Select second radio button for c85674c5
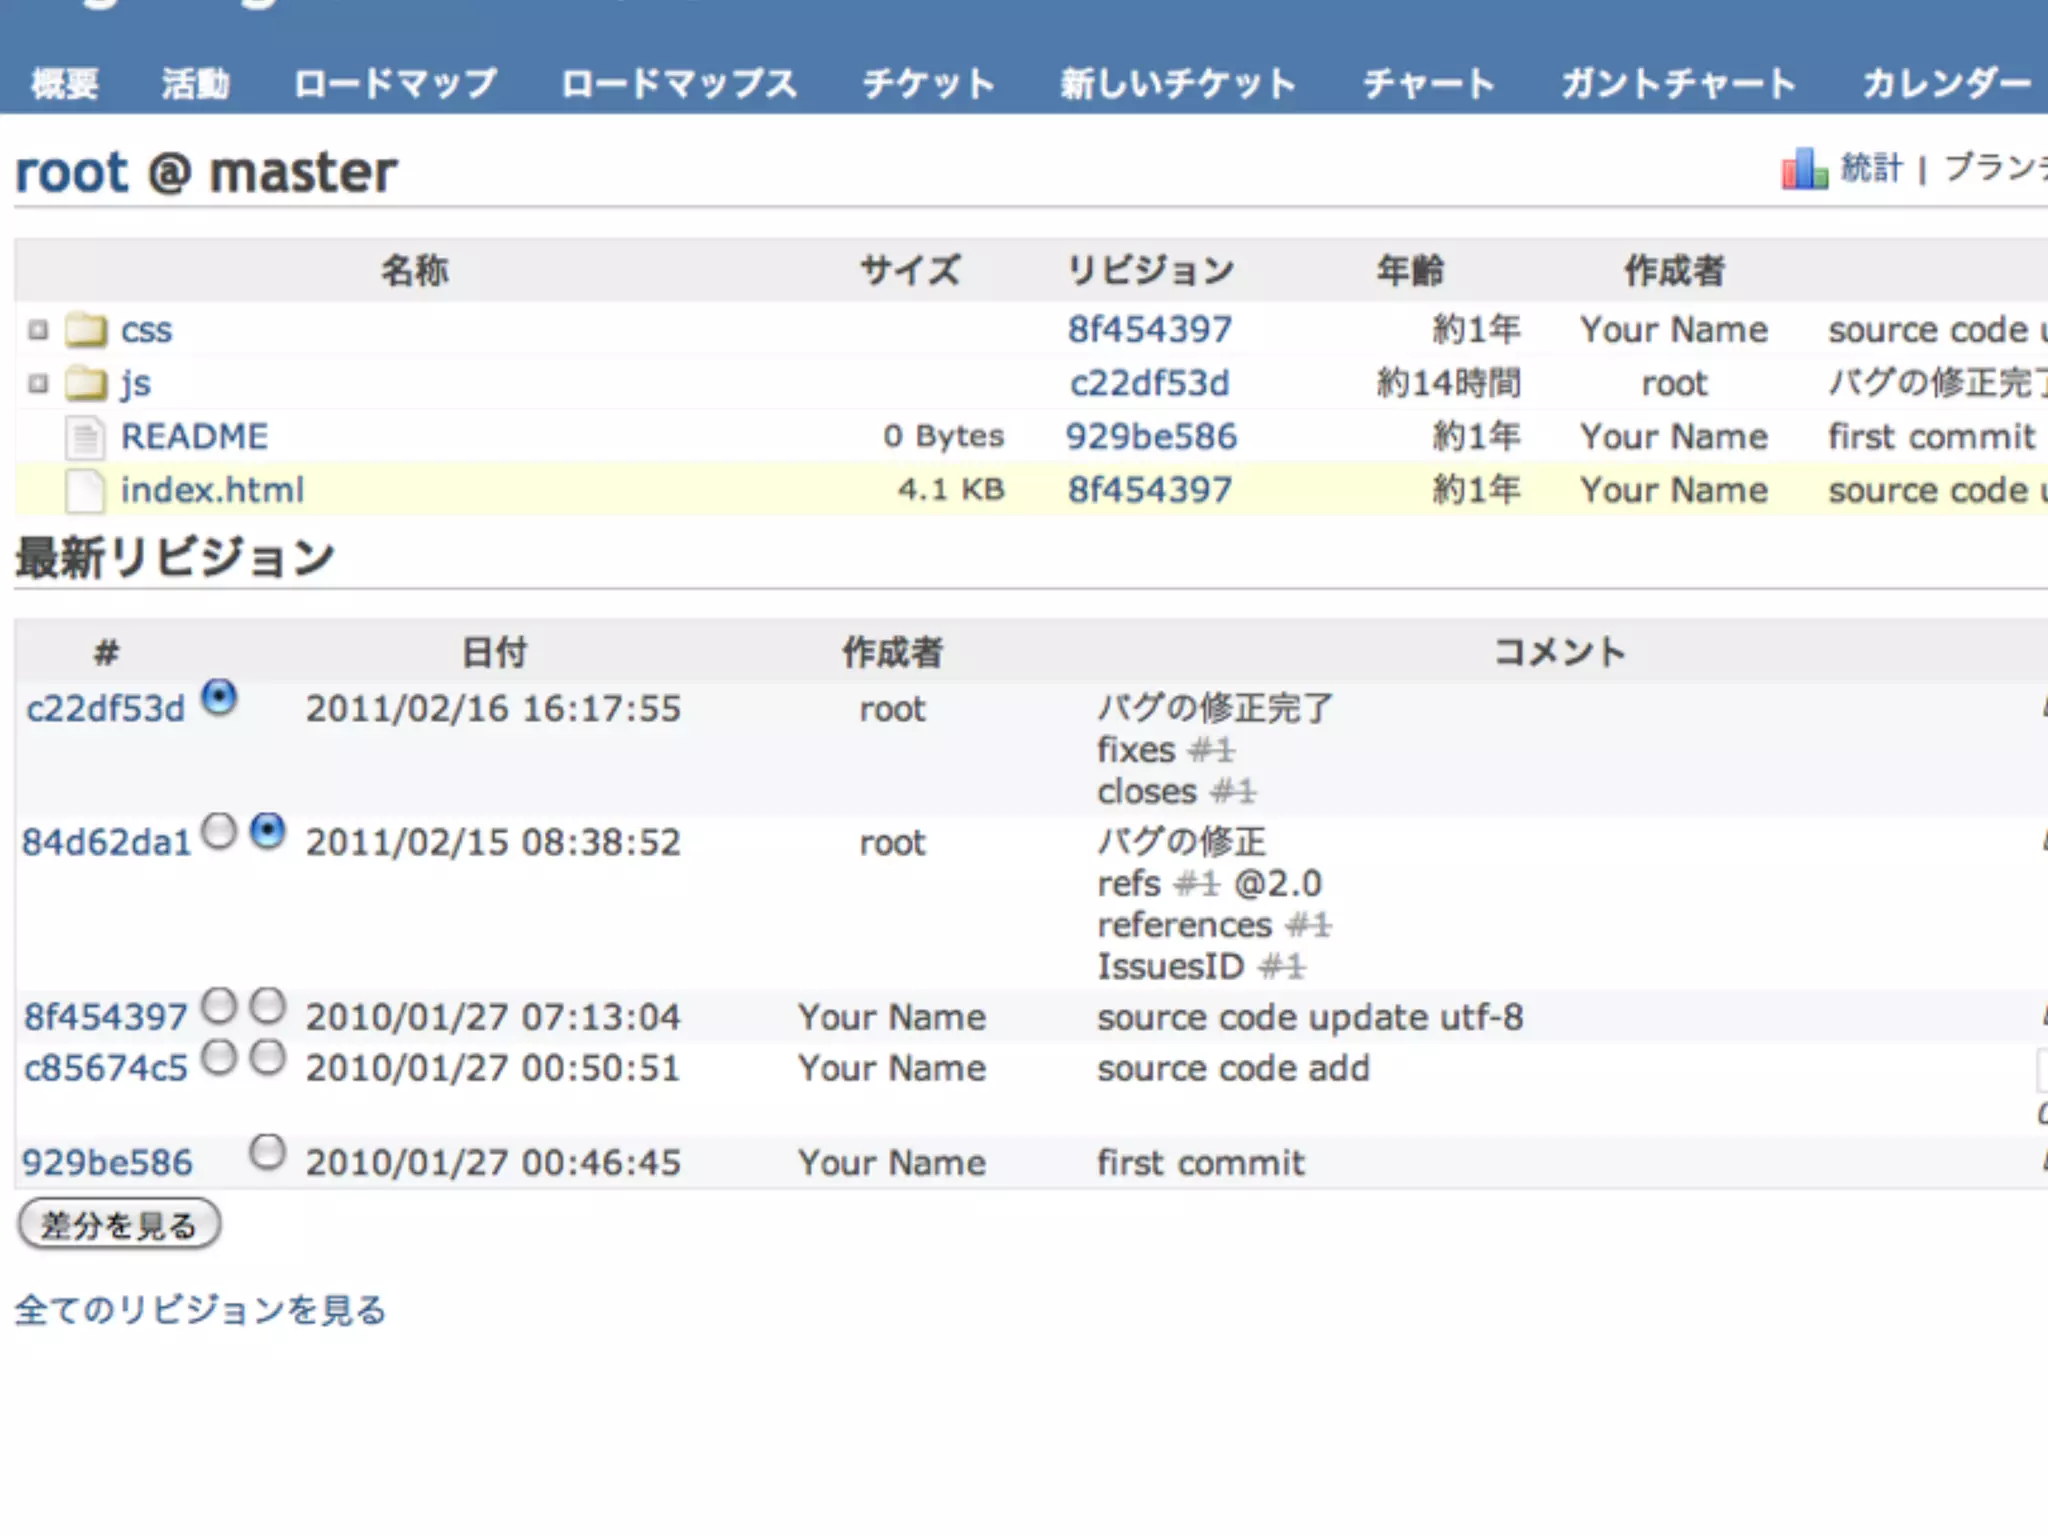 point(267,1057)
